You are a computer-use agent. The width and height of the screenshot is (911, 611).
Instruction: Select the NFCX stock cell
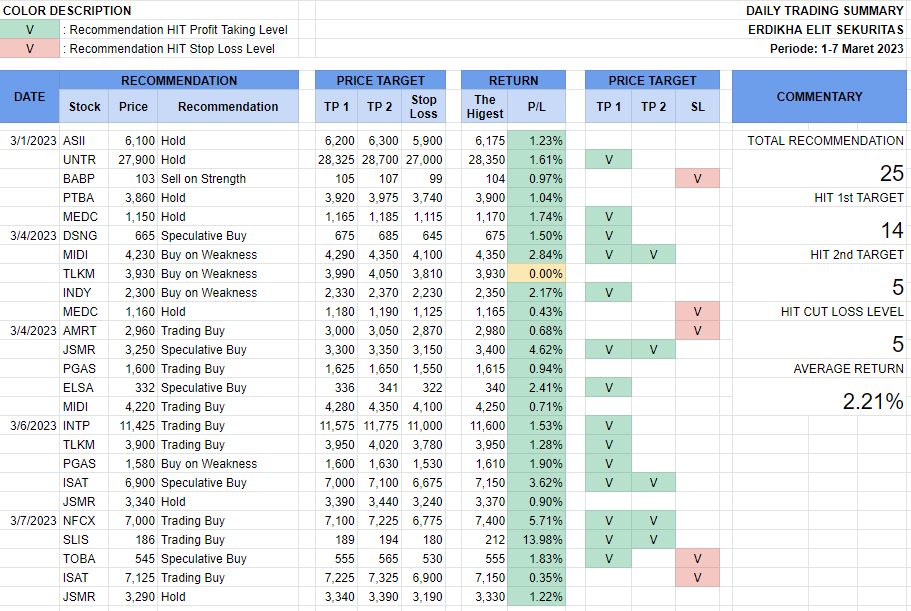click(80, 521)
